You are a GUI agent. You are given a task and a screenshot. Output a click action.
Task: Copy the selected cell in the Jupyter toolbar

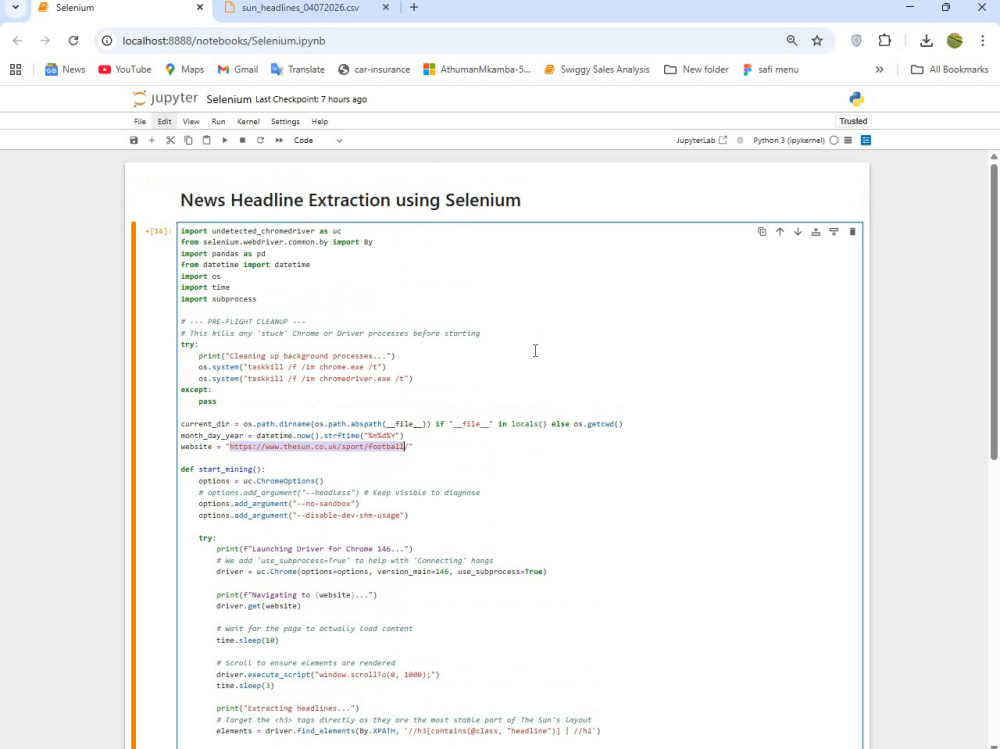click(188, 140)
